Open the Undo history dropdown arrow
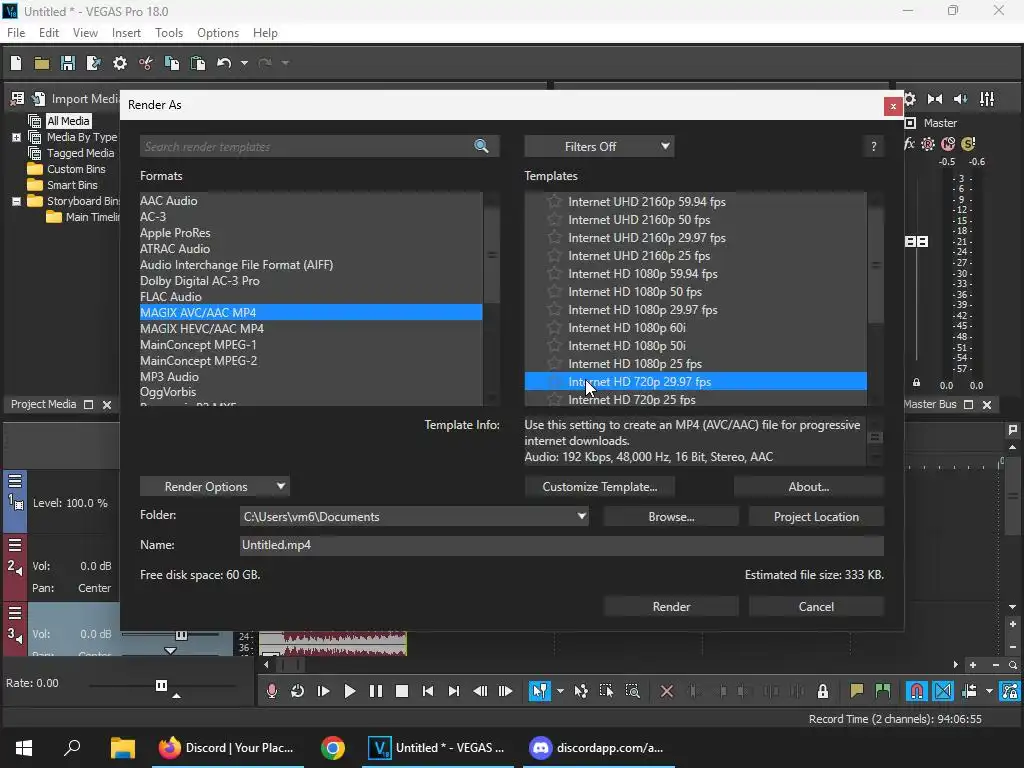 pyautogui.click(x=244, y=63)
